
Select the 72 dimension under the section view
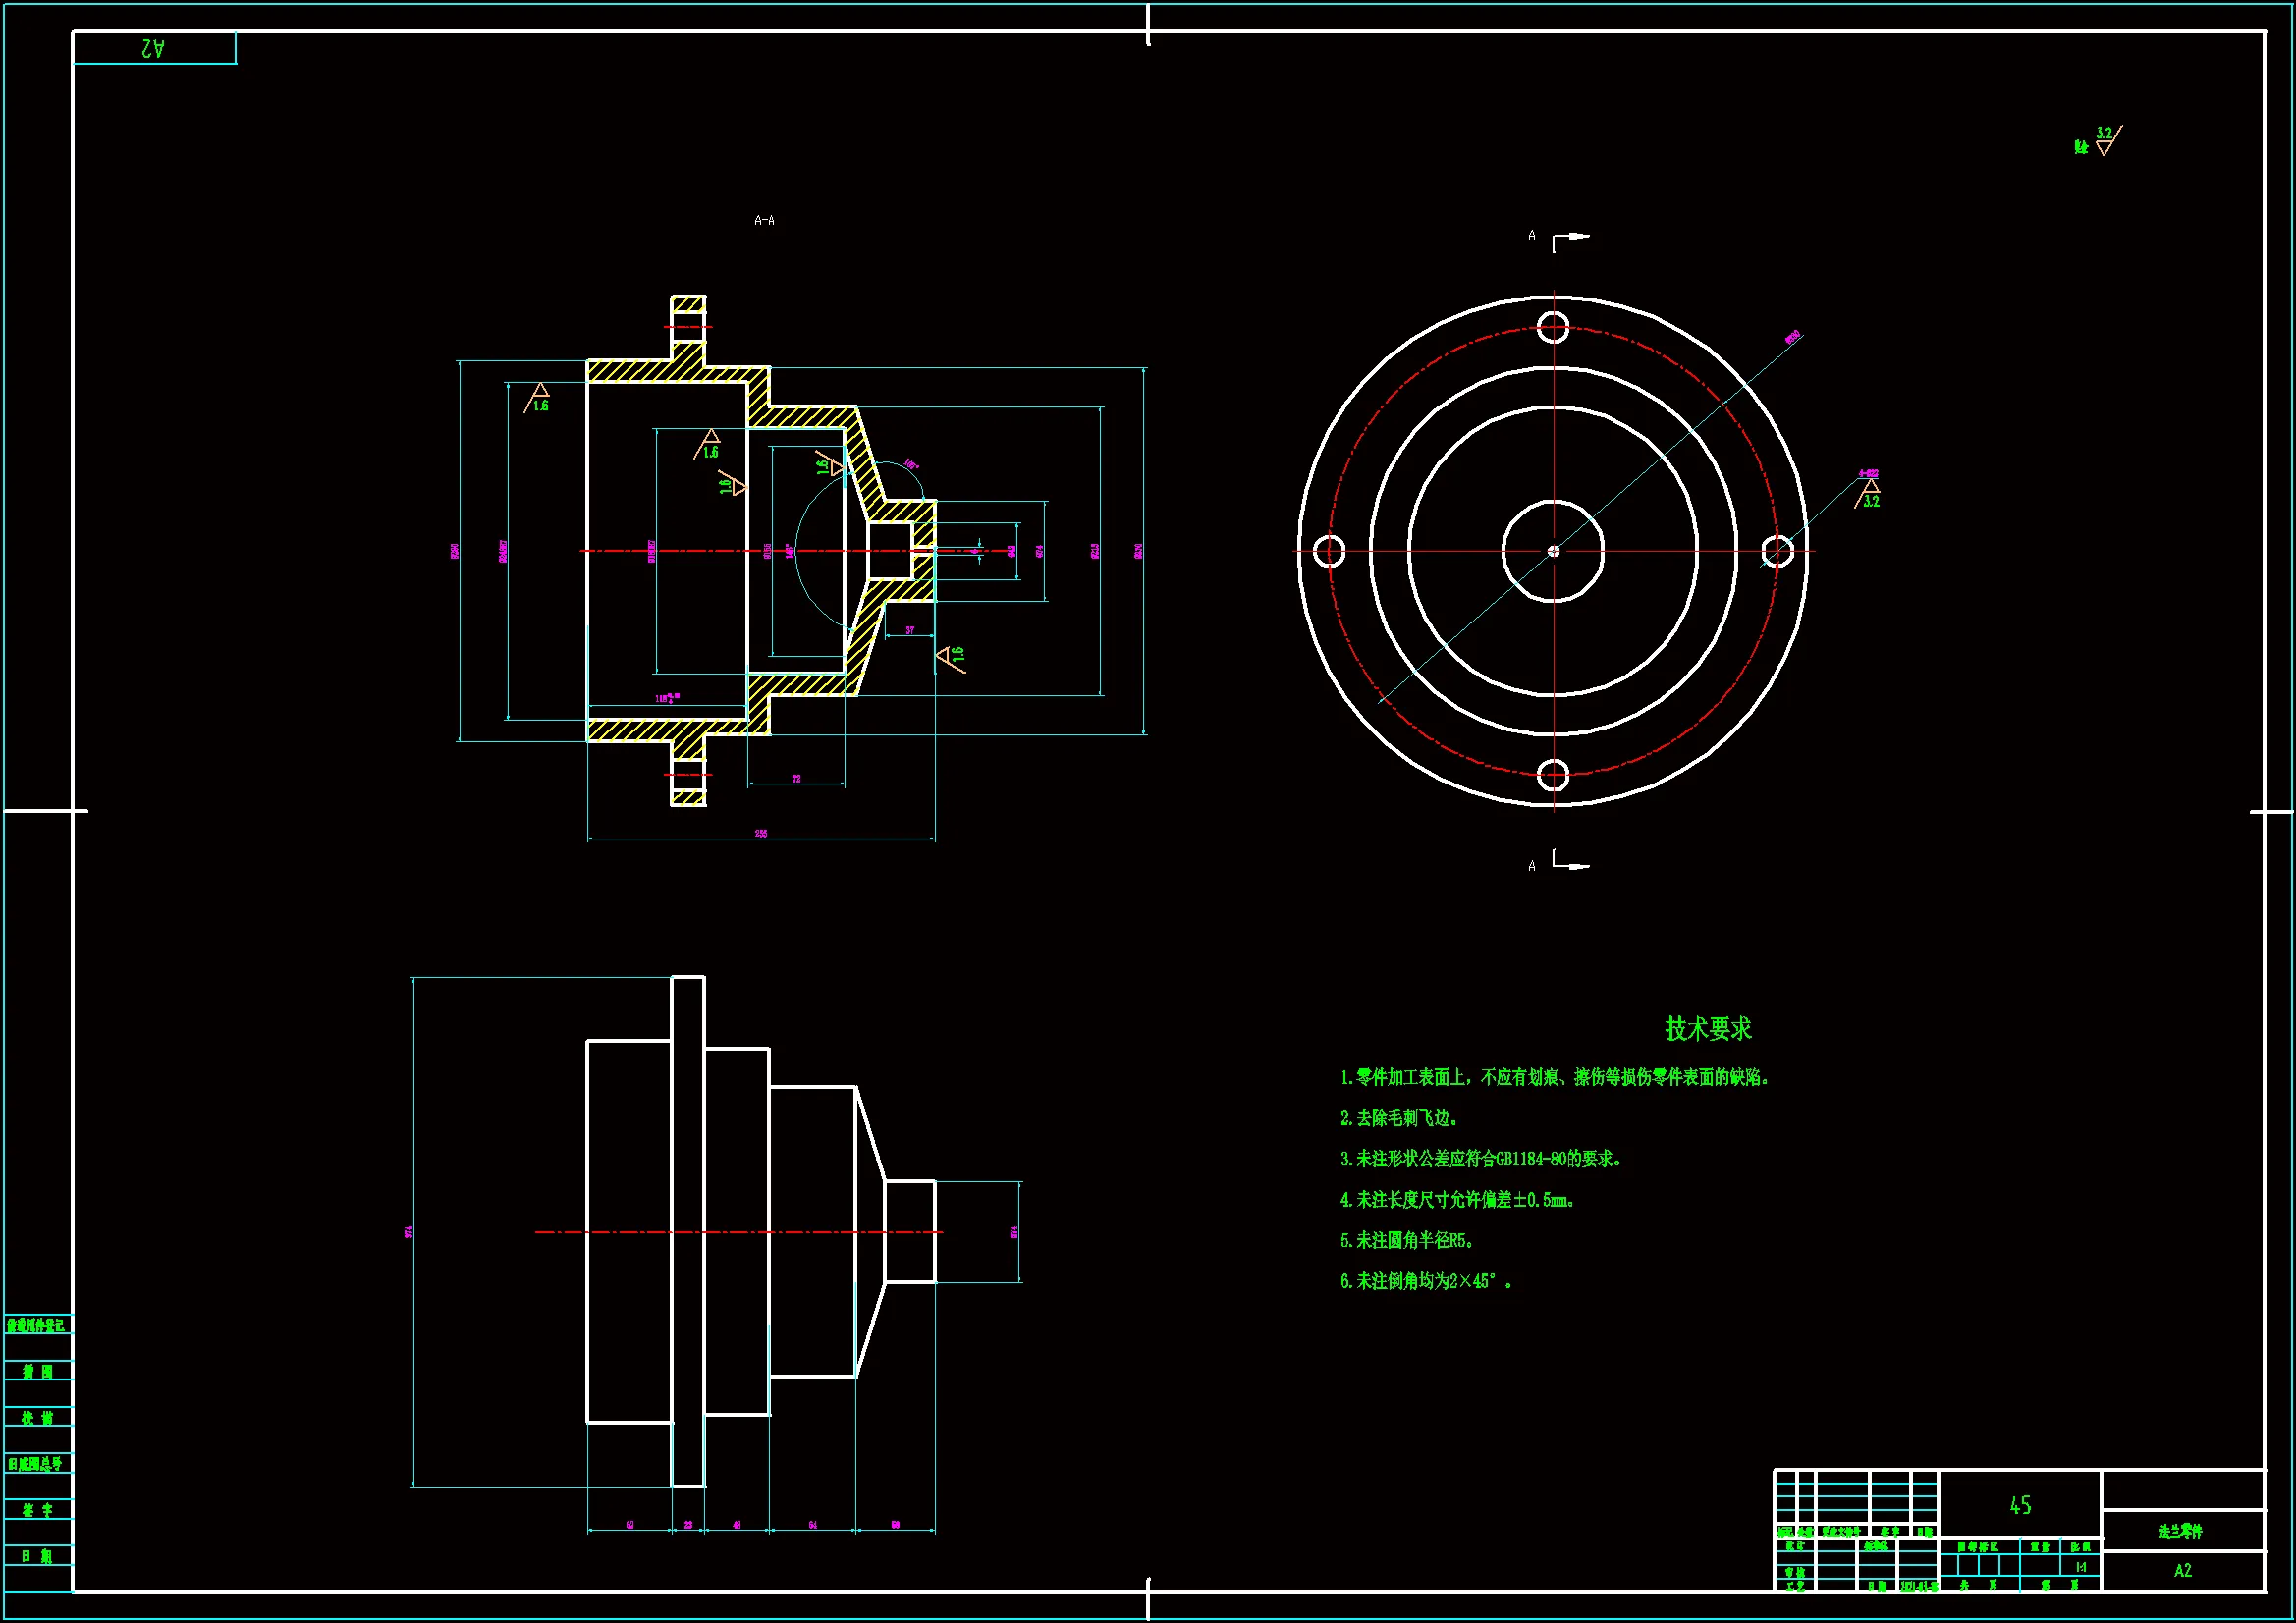point(796,778)
